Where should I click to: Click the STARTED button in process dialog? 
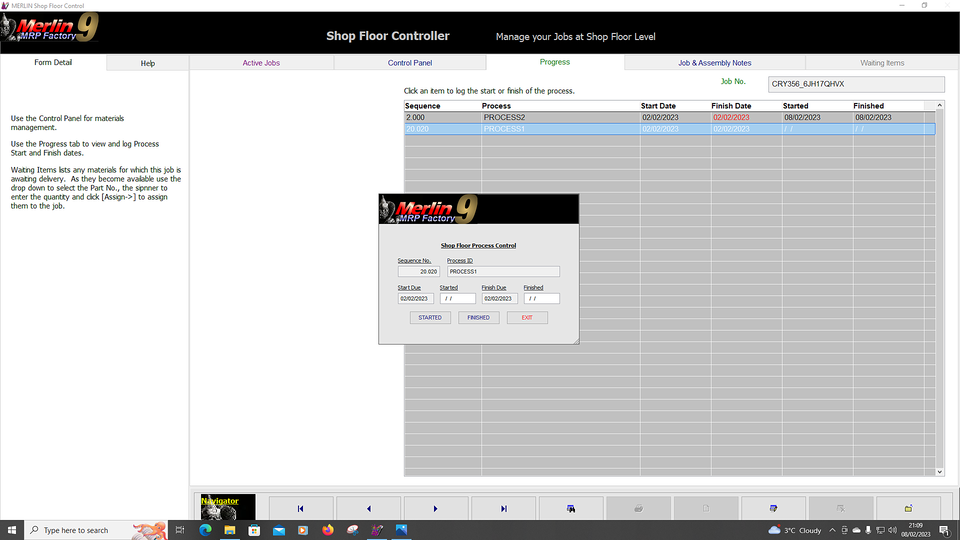[x=430, y=318]
